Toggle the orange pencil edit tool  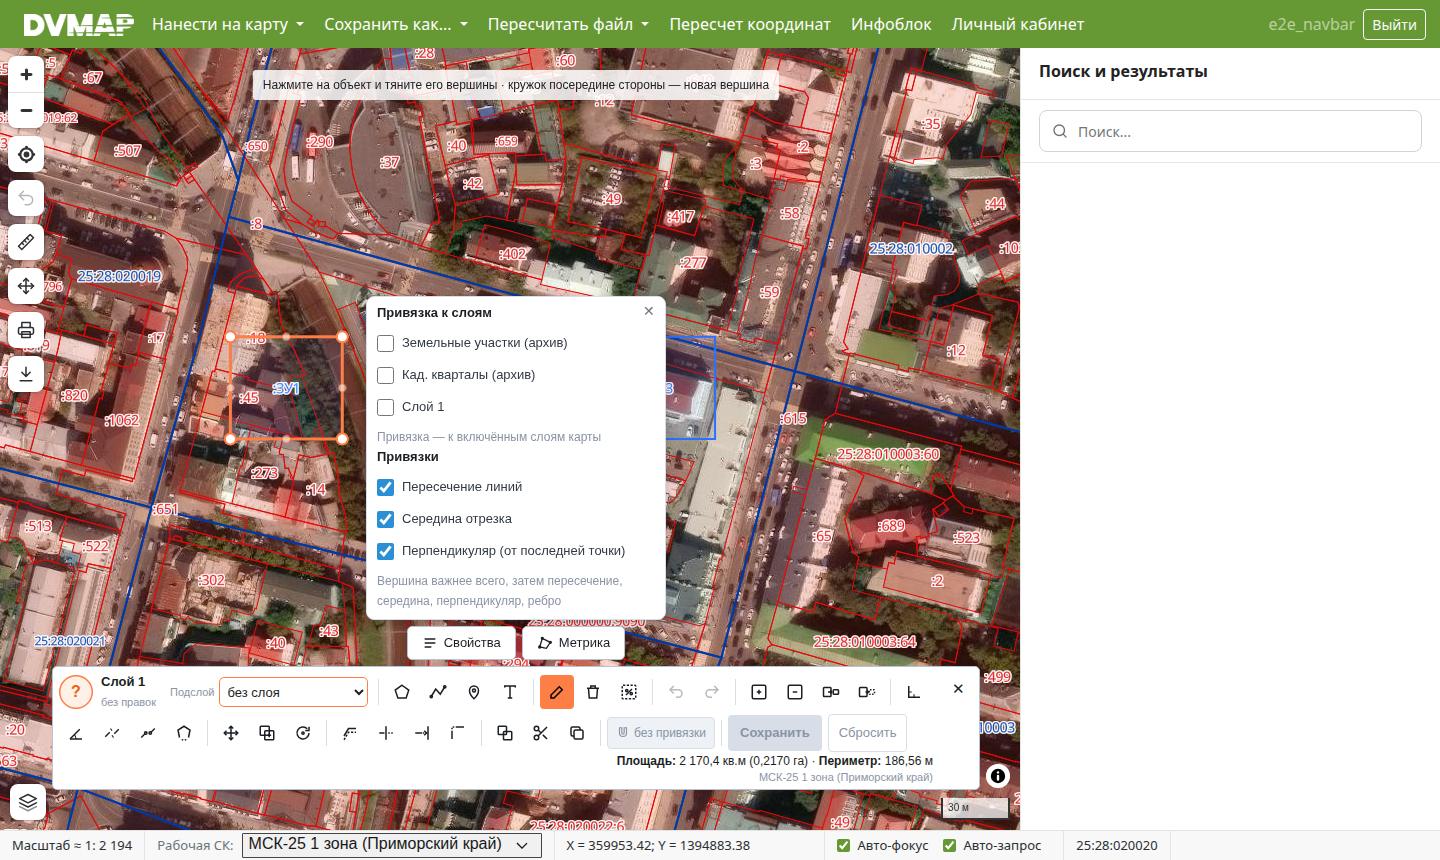557,692
